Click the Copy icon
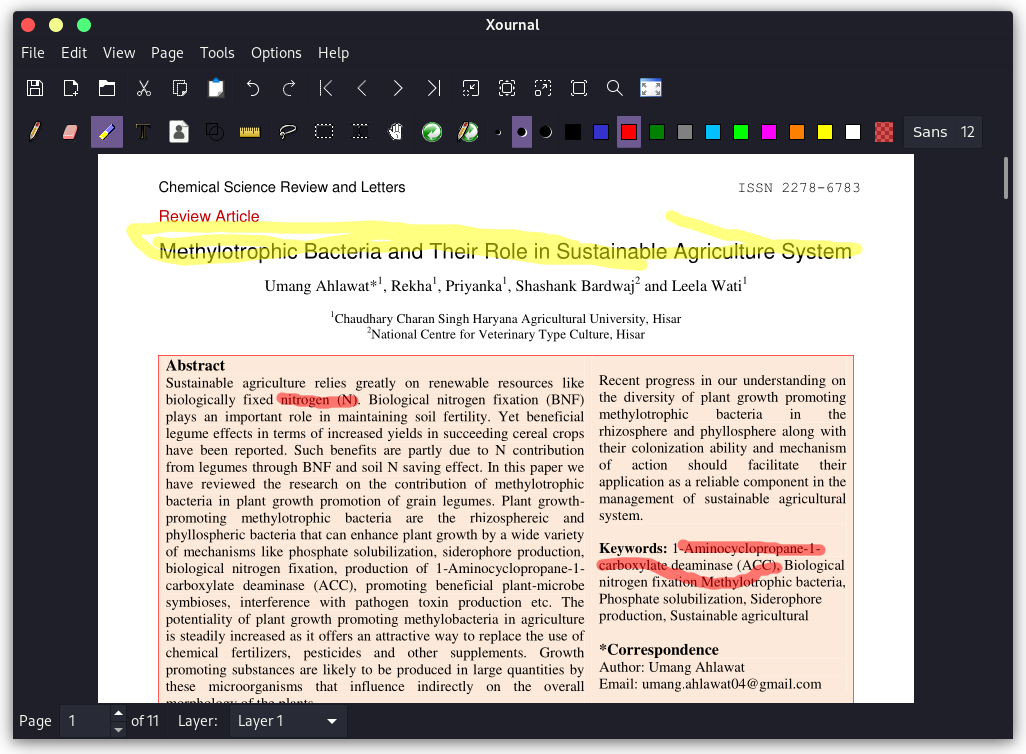The height and width of the screenshot is (754, 1026). coord(180,88)
